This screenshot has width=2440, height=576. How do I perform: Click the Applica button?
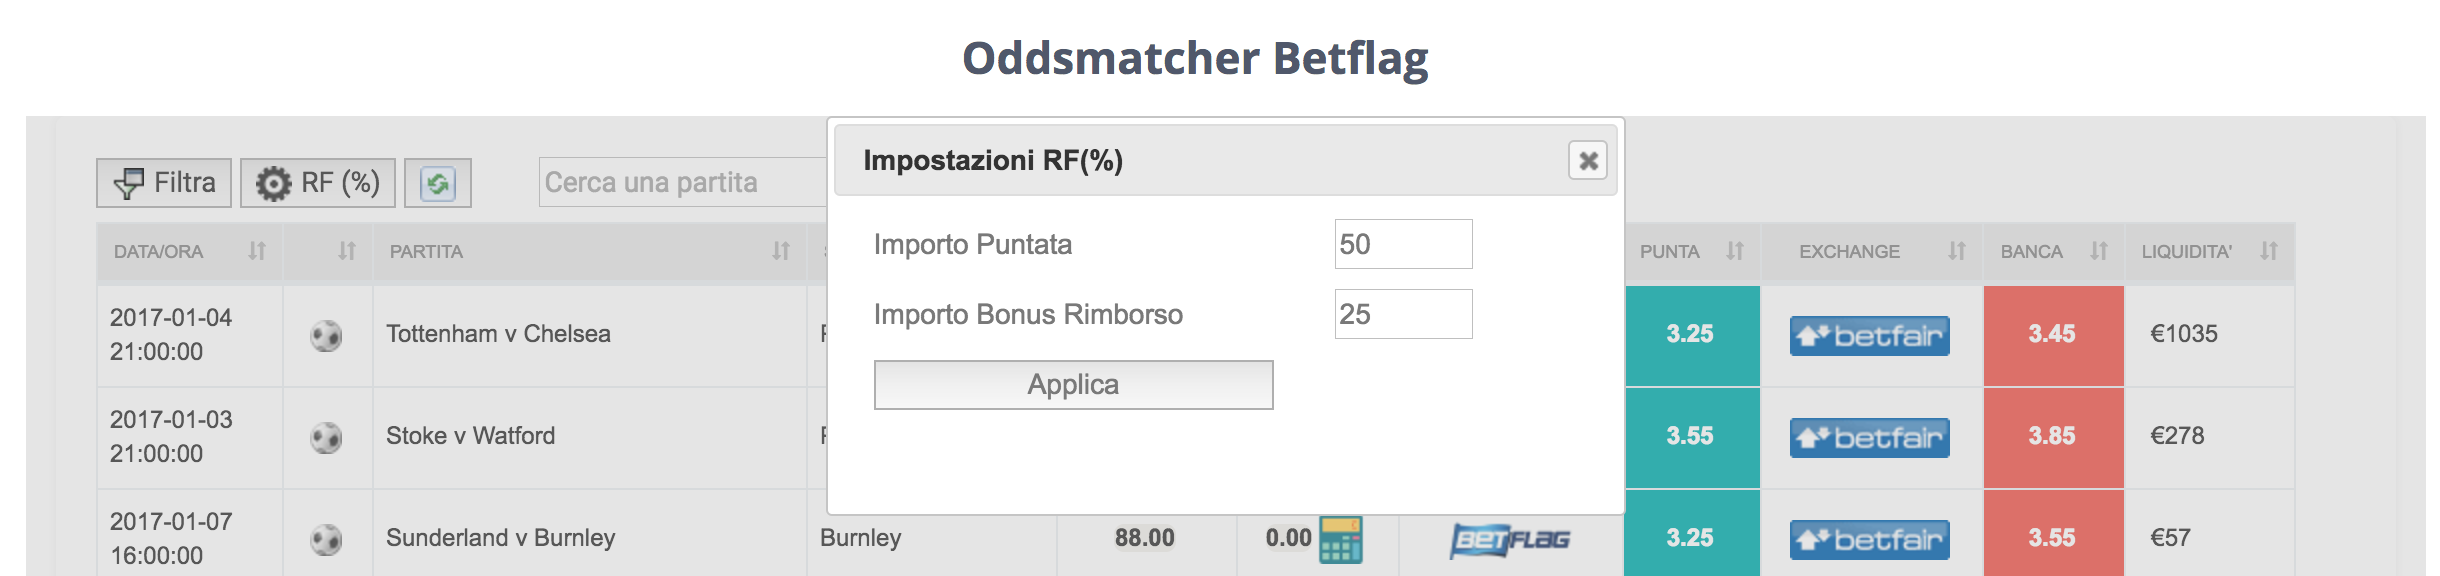point(1073,385)
